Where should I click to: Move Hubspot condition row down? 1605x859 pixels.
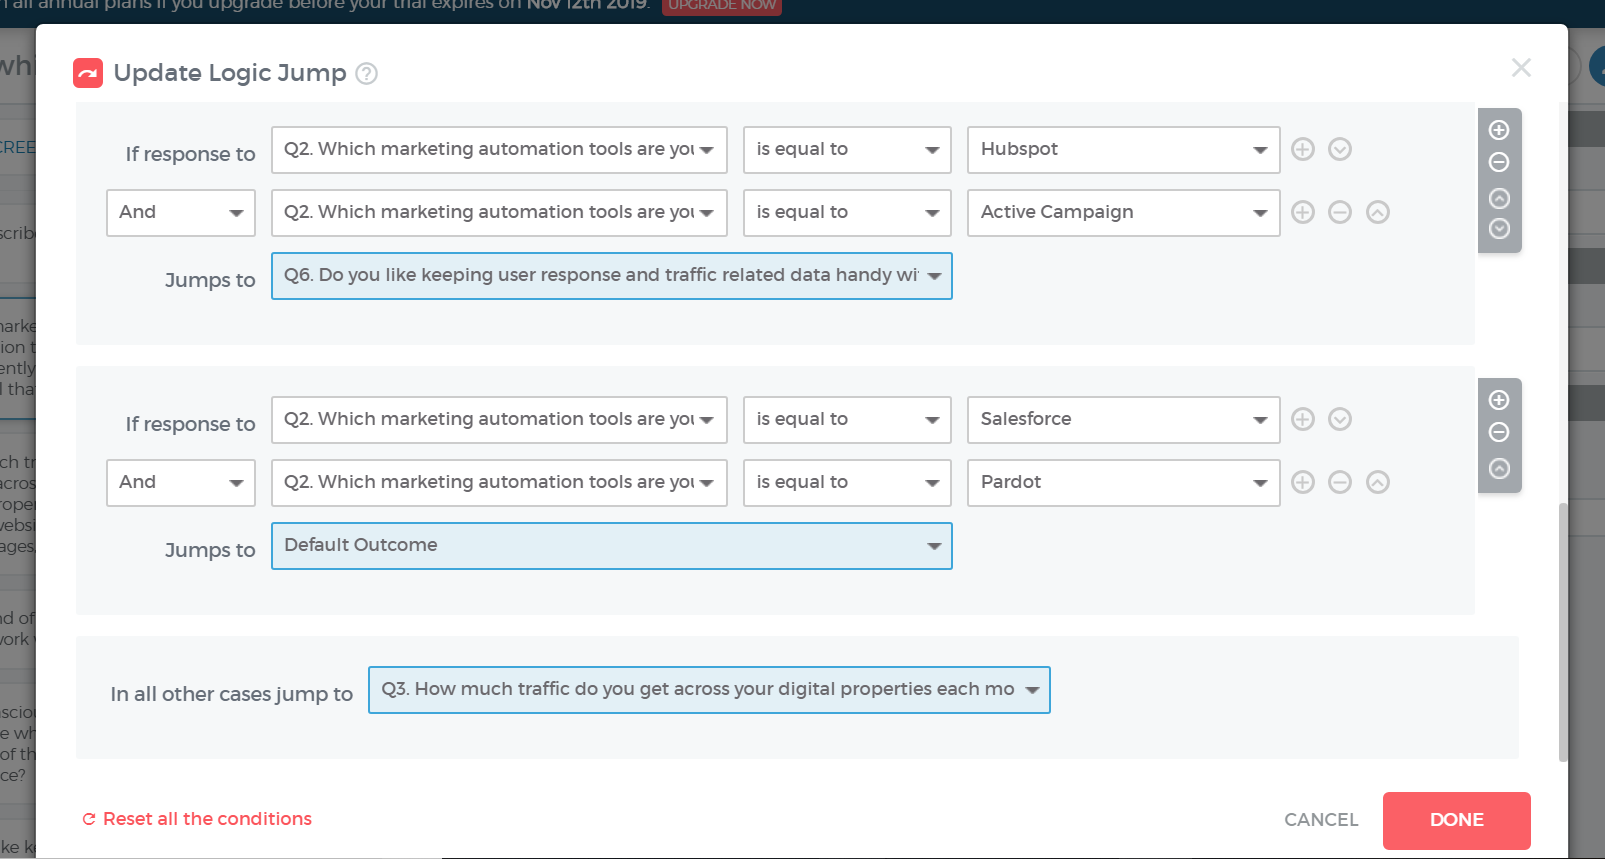[1340, 149]
